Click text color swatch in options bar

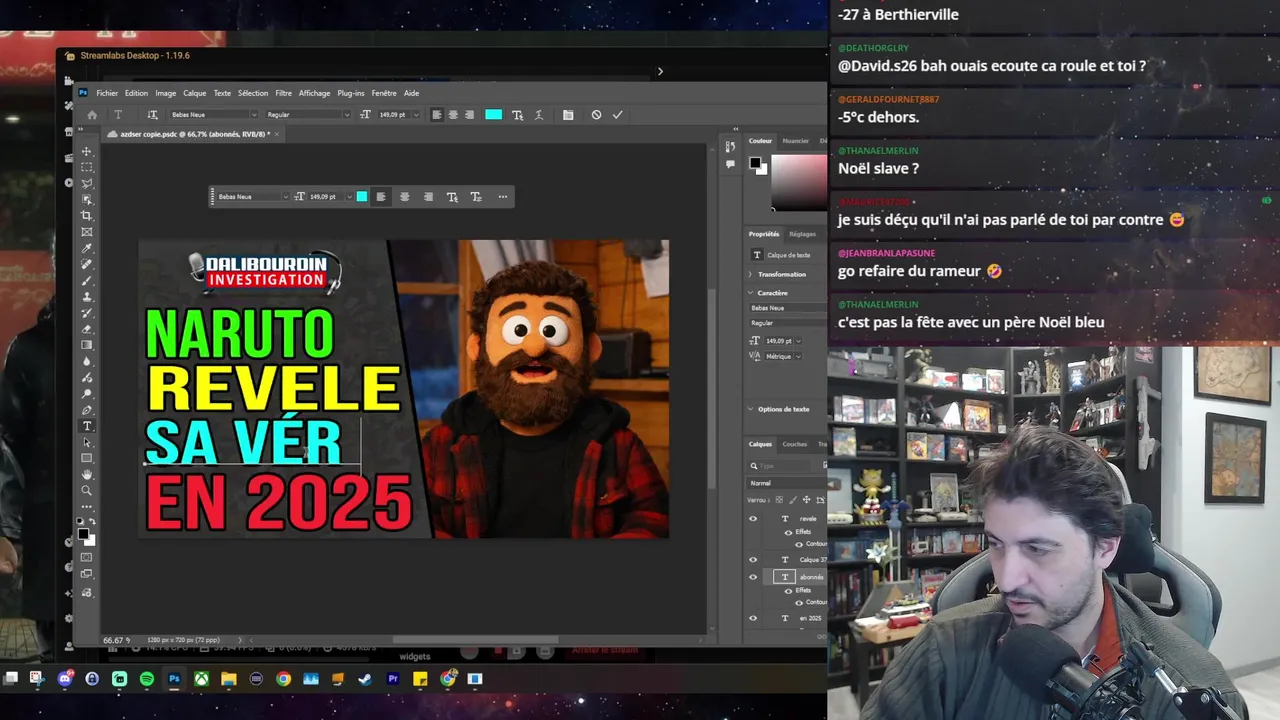pos(493,115)
